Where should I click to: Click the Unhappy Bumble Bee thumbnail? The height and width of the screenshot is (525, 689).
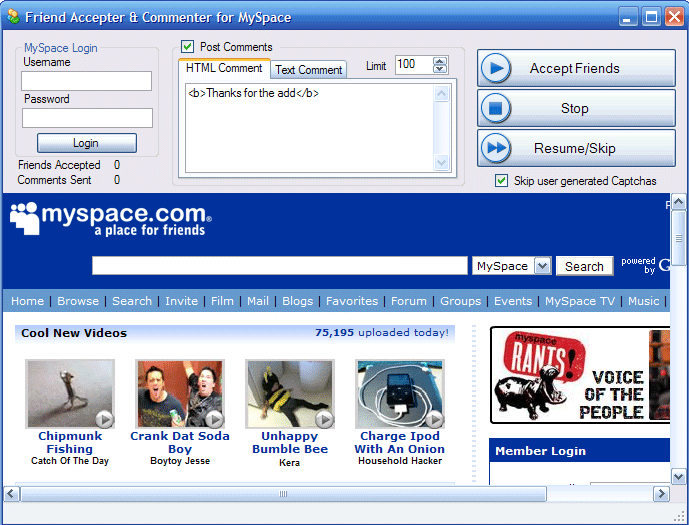tap(290, 394)
